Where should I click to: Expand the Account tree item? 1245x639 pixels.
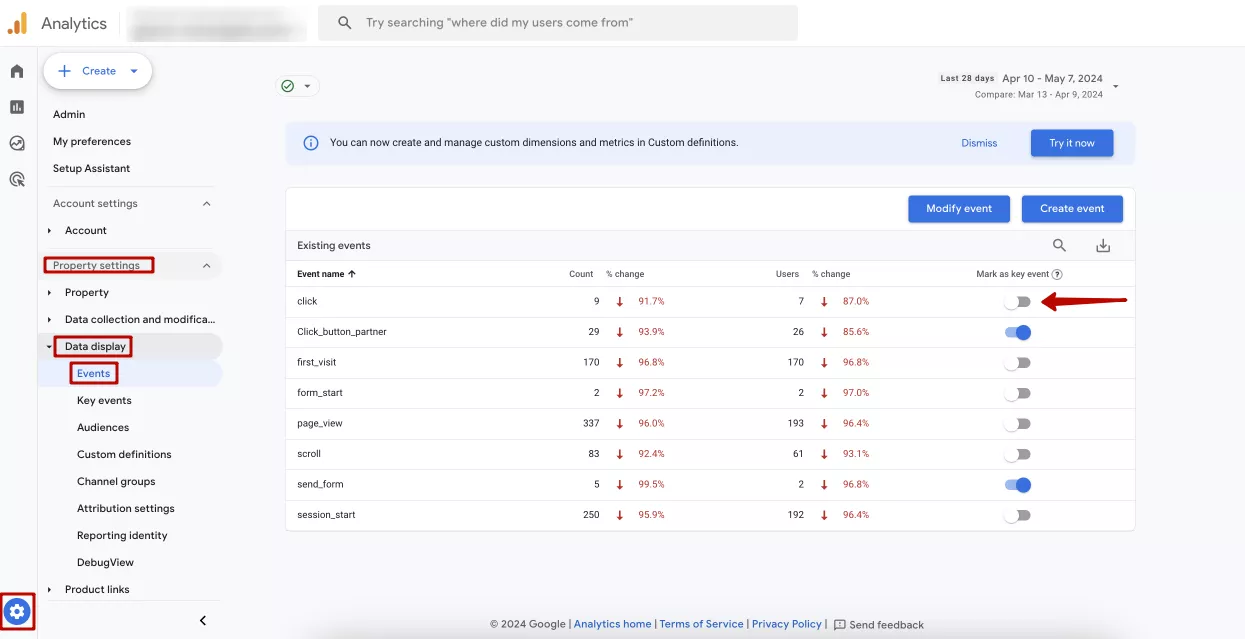(x=49, y=231)
